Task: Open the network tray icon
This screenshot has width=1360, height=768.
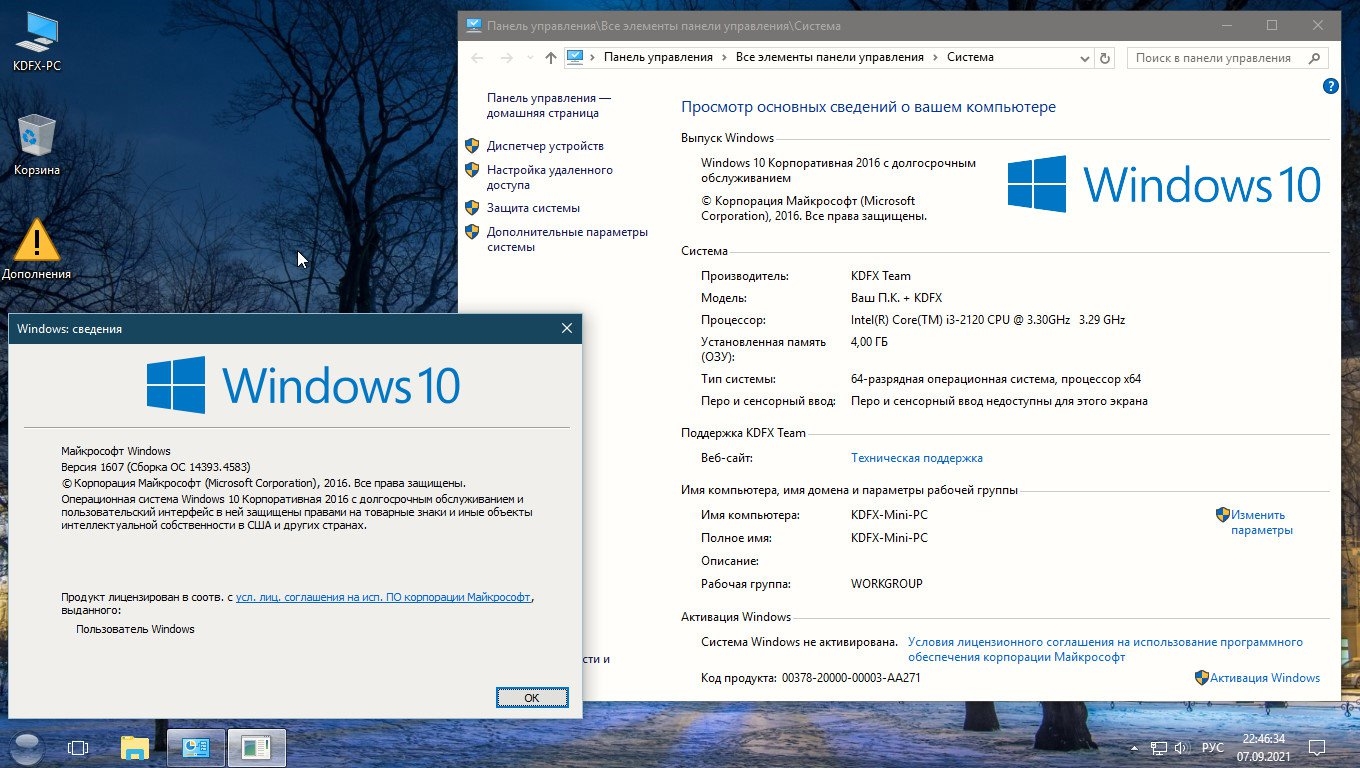Action: pos(1160,747)
